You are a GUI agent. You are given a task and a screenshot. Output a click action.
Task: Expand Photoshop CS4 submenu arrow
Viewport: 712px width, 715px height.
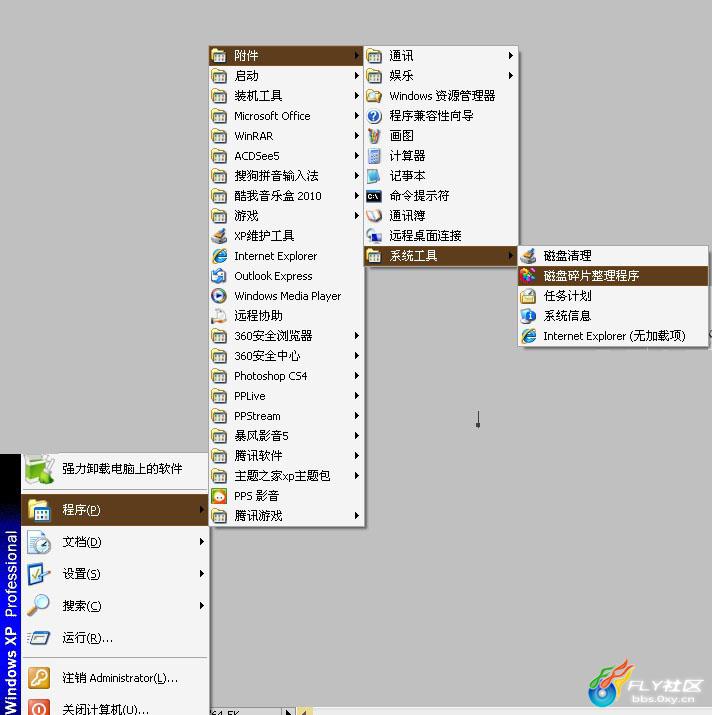(x=357, y=376)
